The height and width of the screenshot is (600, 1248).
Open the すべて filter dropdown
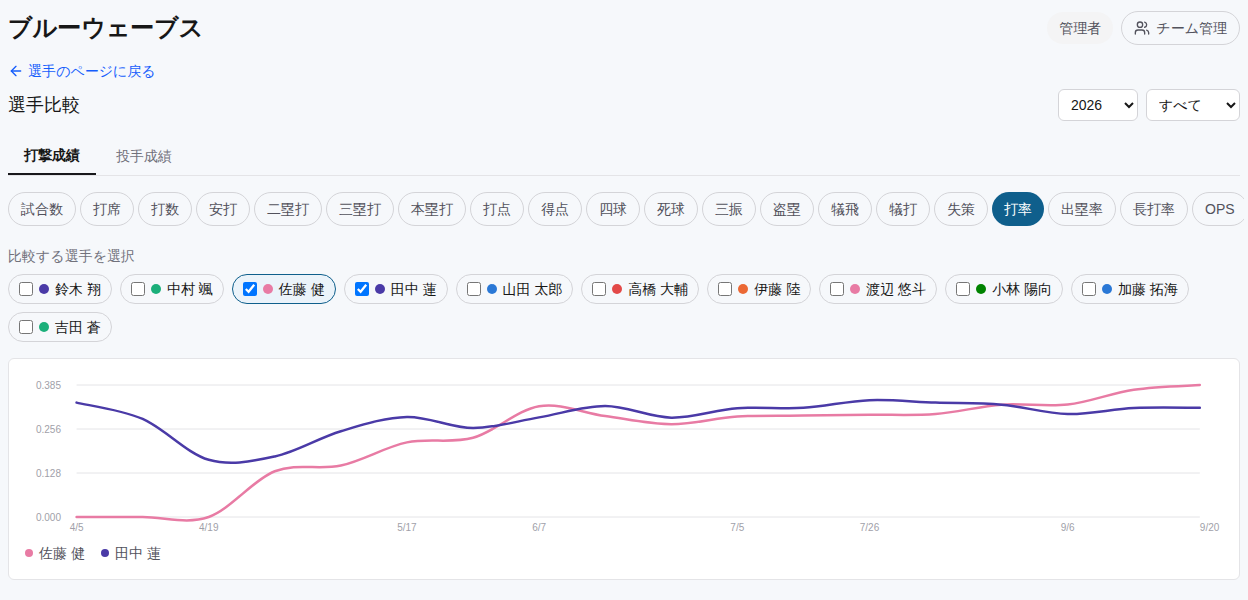(1192, 105)
